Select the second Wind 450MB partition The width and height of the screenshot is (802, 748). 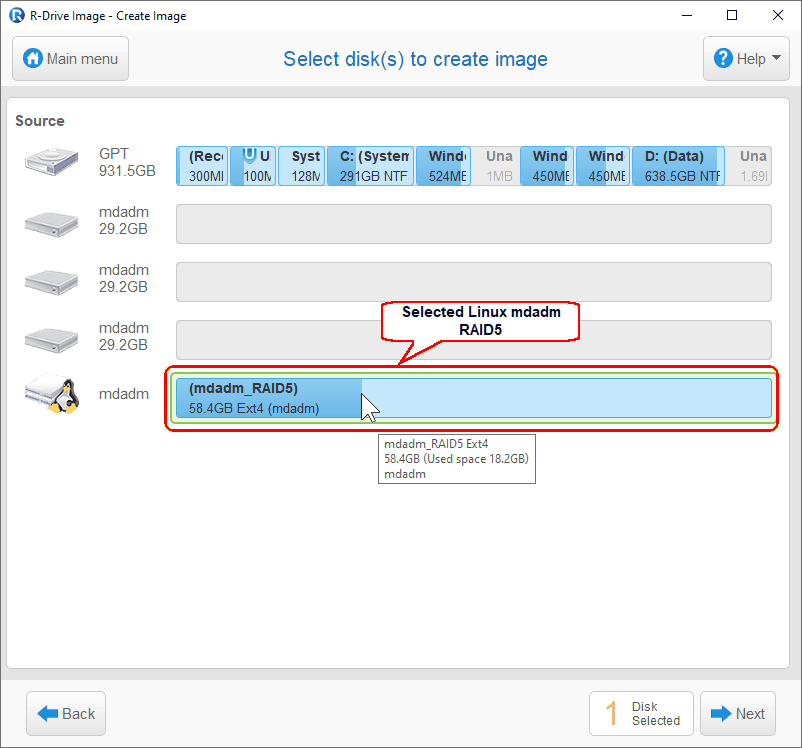[x=603, y=166]
